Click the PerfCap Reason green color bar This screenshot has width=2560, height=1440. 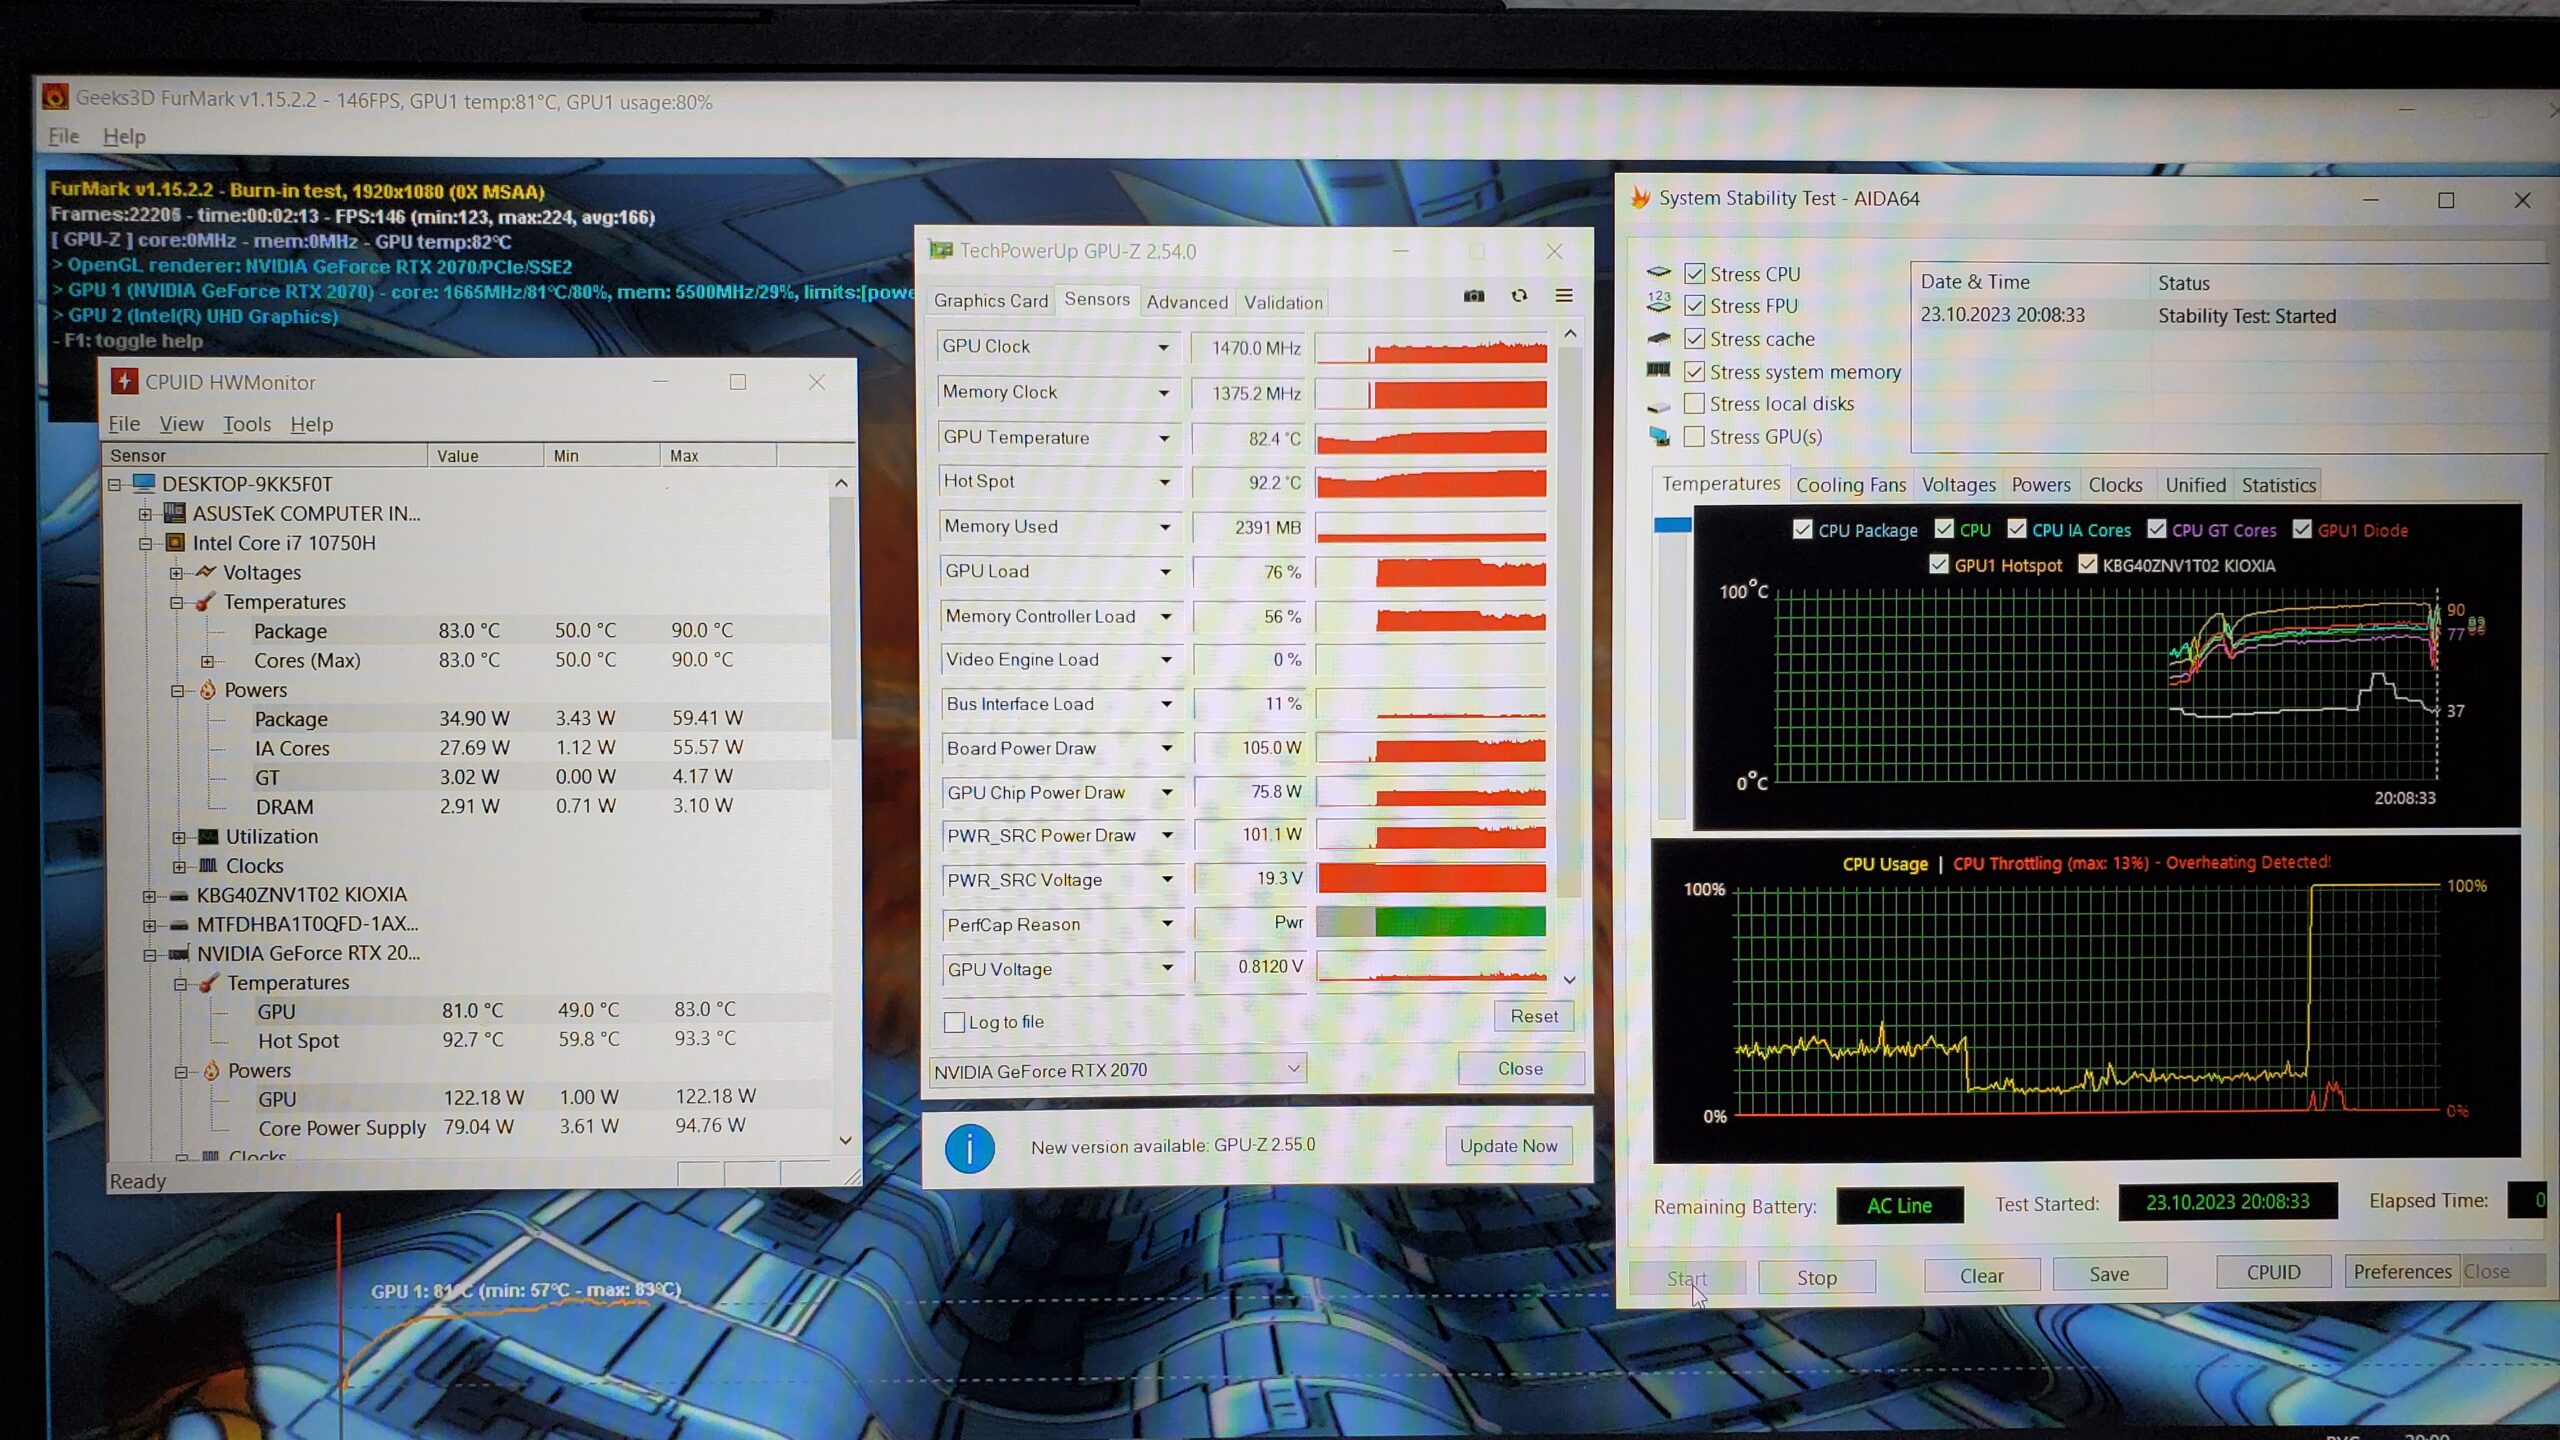pyautogui.click(x=1458, y=922)
